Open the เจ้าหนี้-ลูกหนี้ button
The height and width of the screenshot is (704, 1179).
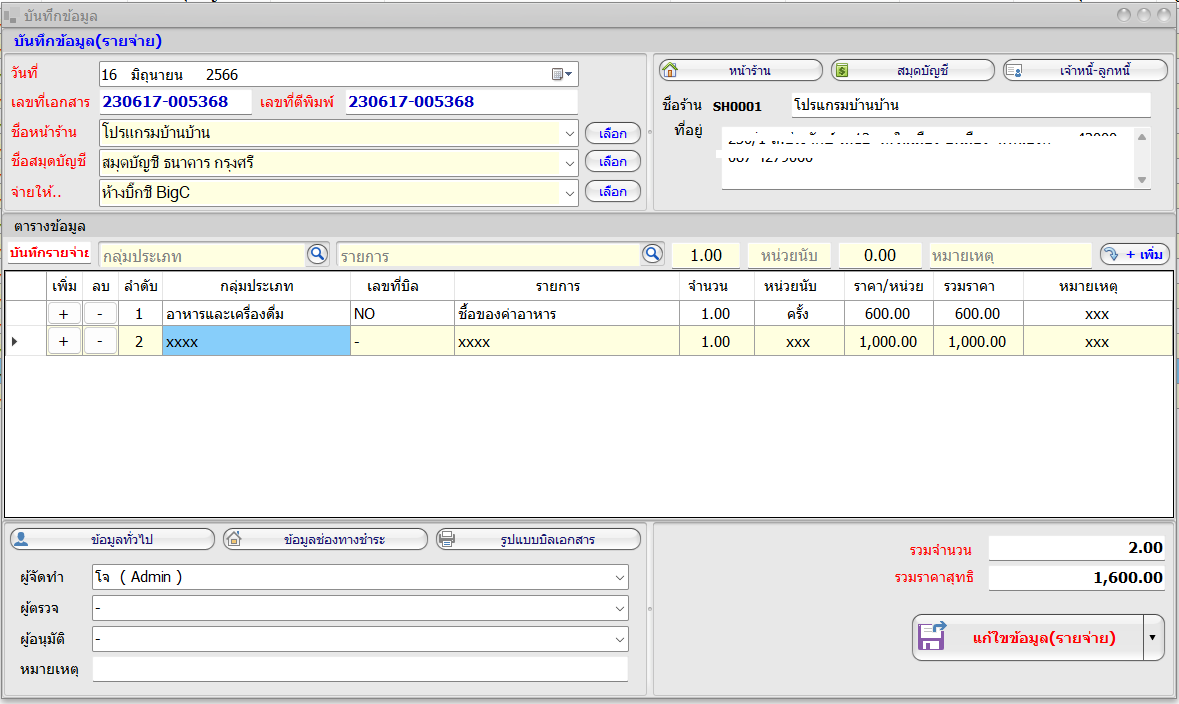pos(1085,71)
